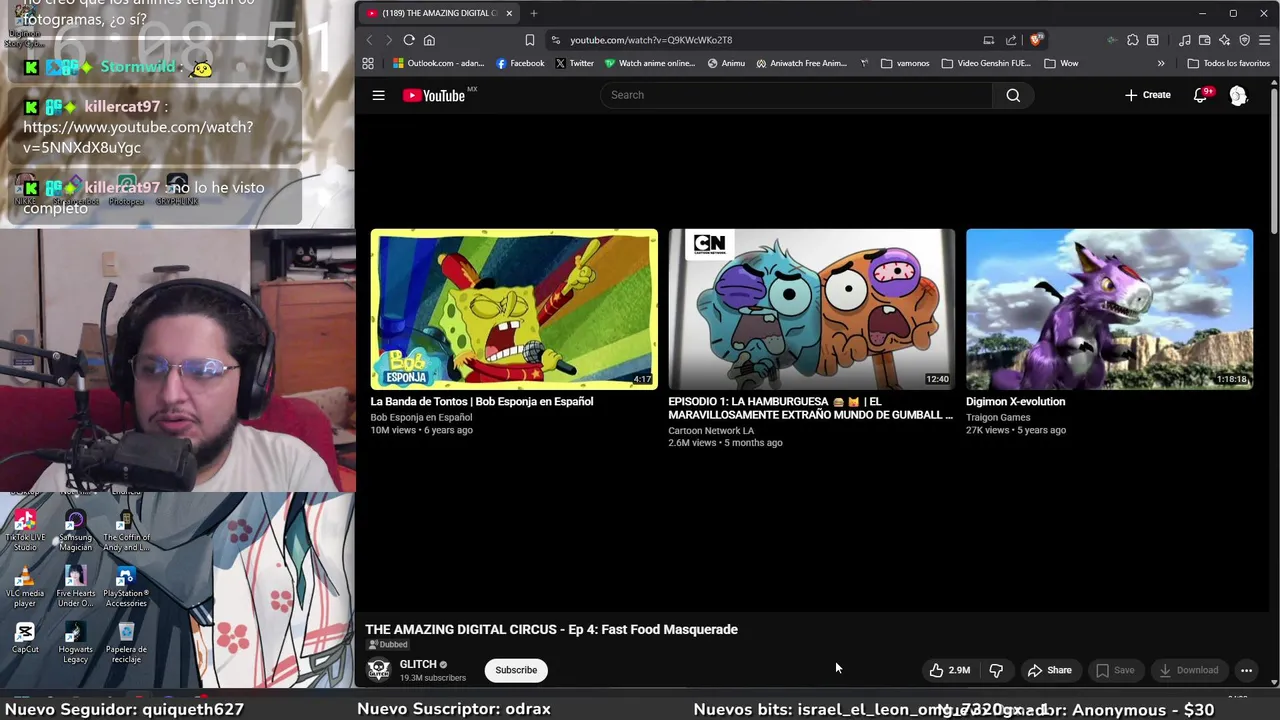Open the YouTube guide hamburger menu
The height and width of the screenshot is (720, 1280).
coord(378,95)
